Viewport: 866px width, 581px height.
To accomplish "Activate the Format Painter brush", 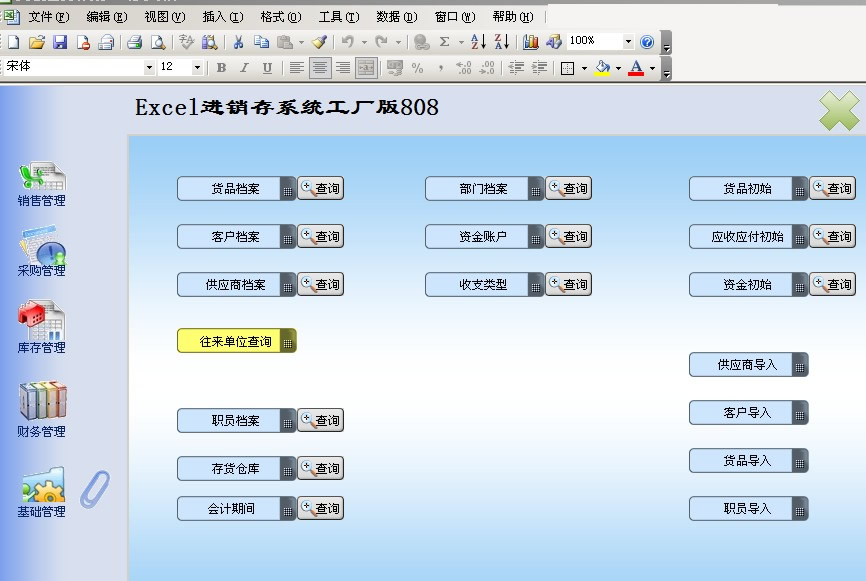I will point(319,42).
